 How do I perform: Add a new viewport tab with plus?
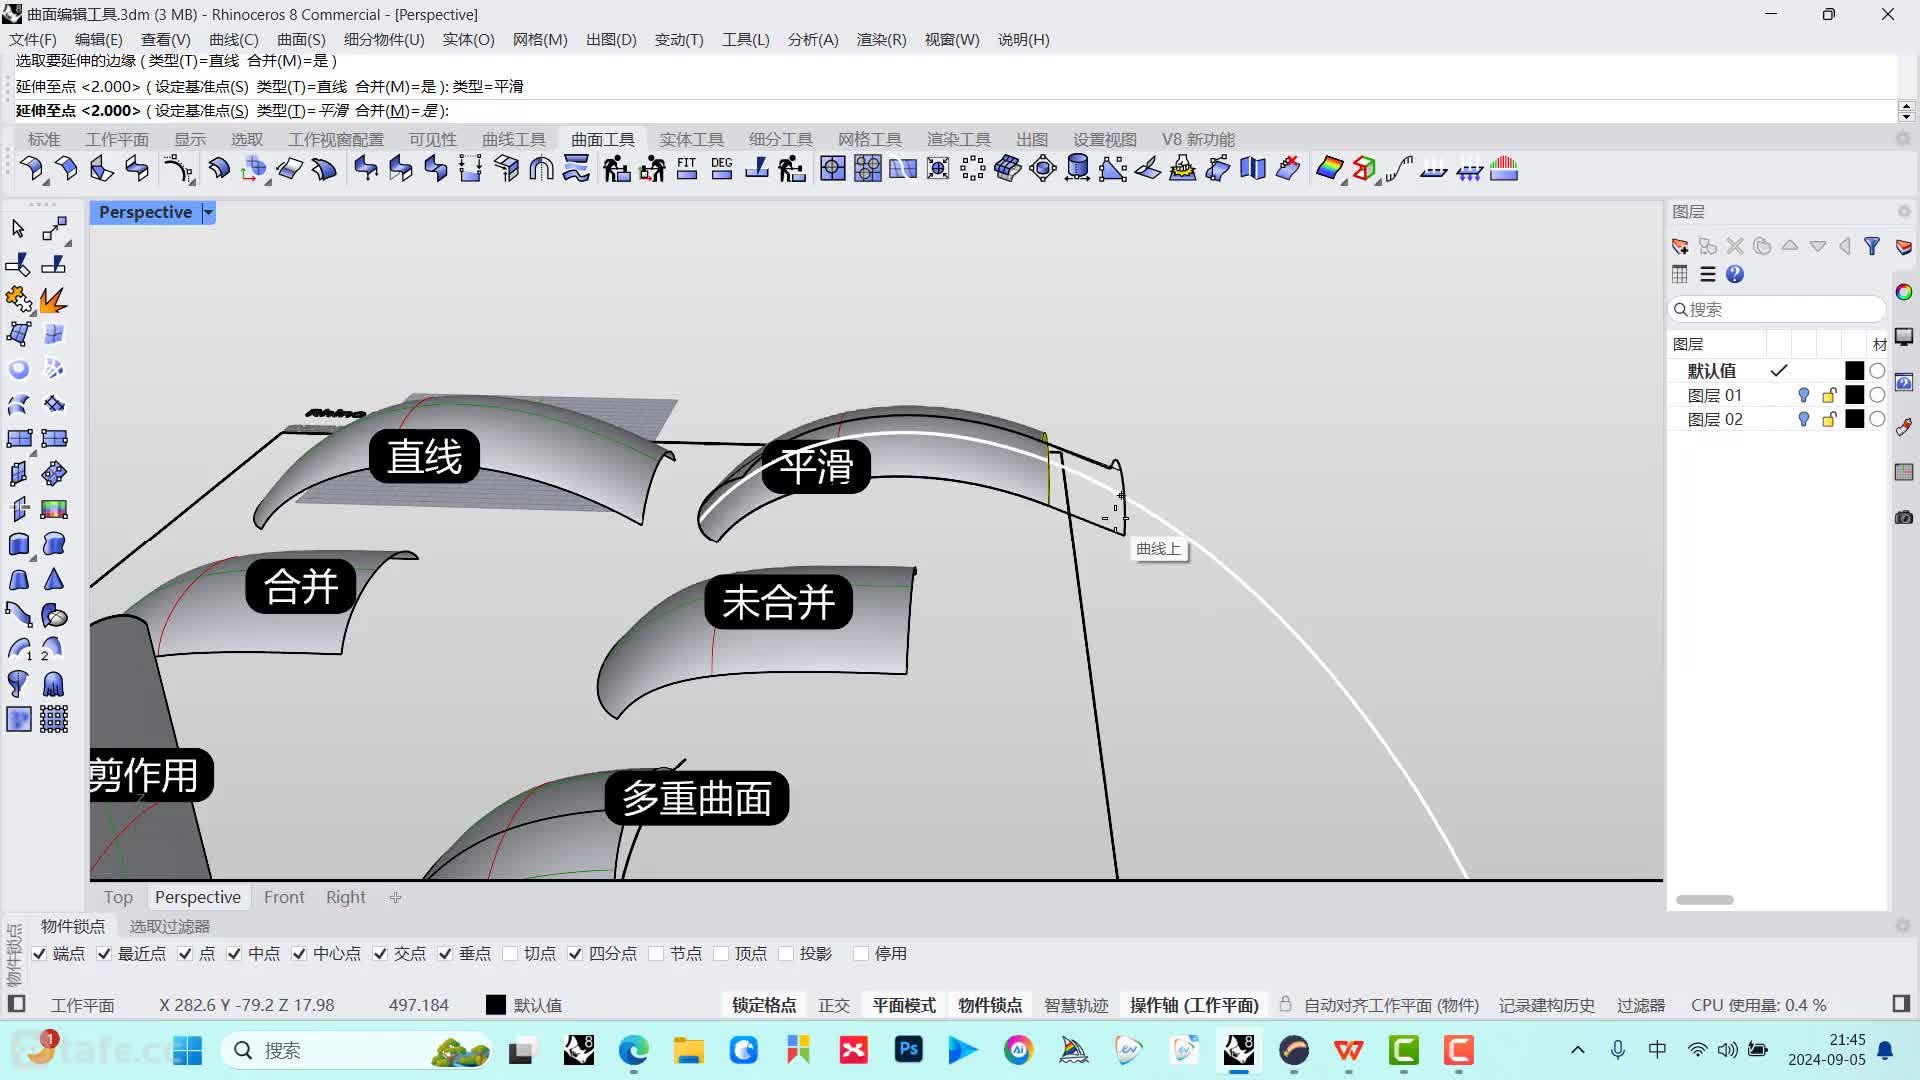(x=395, y=897)
